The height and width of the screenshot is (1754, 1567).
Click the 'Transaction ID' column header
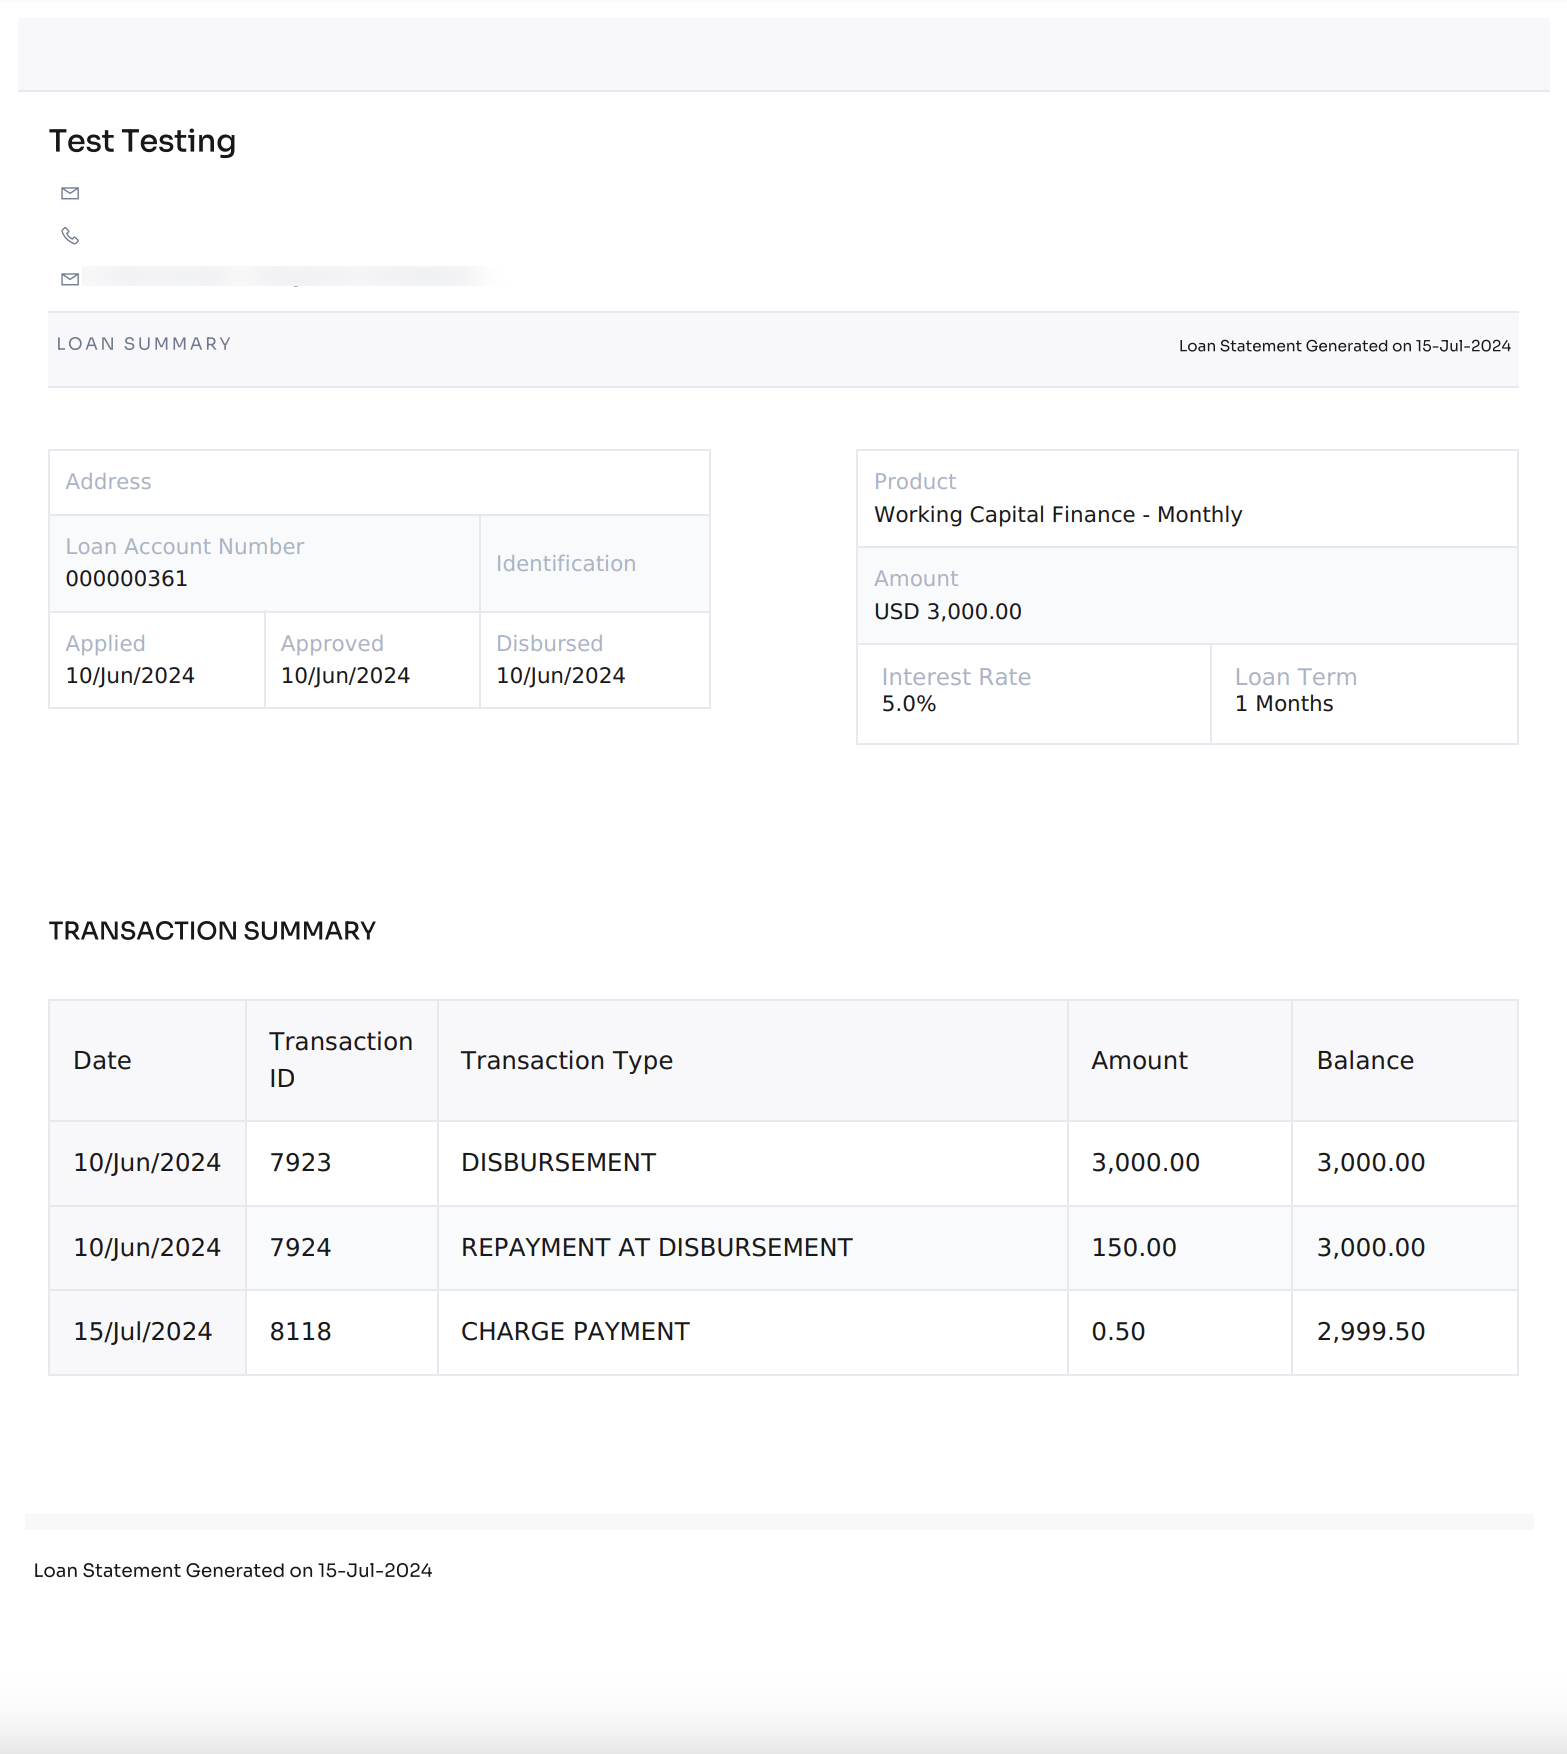(340, 1060)
